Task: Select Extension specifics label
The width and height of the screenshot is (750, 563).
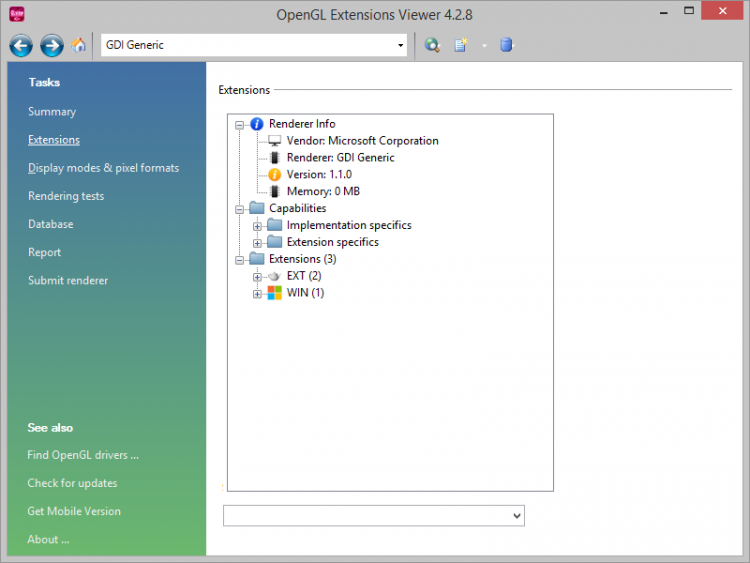Action: [x=332, y=242]
